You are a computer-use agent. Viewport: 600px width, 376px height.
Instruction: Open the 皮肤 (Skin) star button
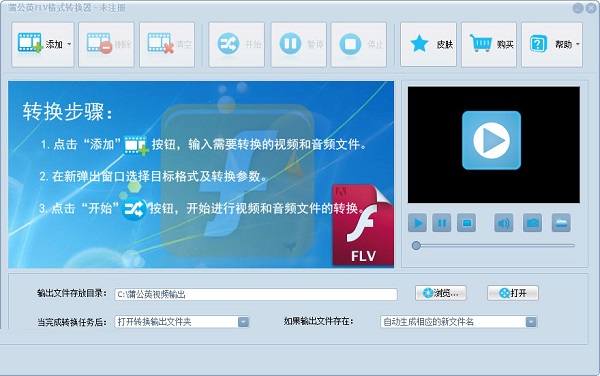click(429, 44)
